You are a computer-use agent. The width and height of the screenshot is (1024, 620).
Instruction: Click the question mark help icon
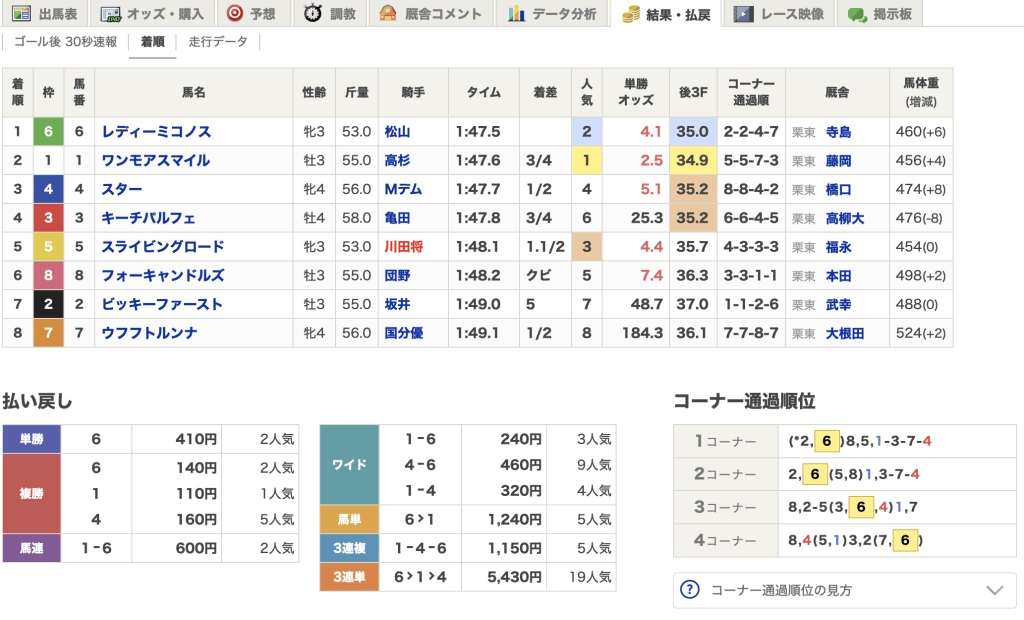[690, 589]
